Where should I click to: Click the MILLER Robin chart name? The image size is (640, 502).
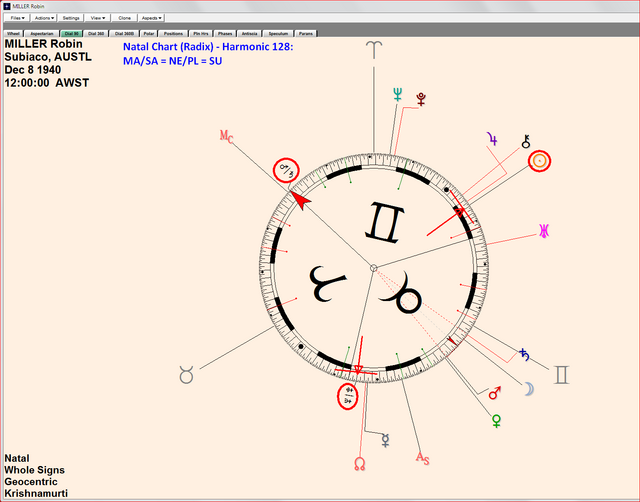click(x=43, y=44)
